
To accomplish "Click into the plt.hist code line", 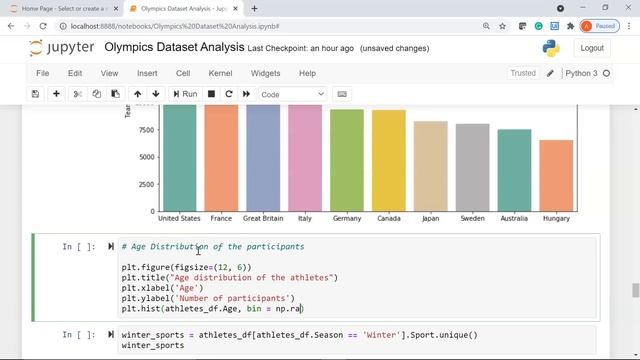I will (213, 309).
